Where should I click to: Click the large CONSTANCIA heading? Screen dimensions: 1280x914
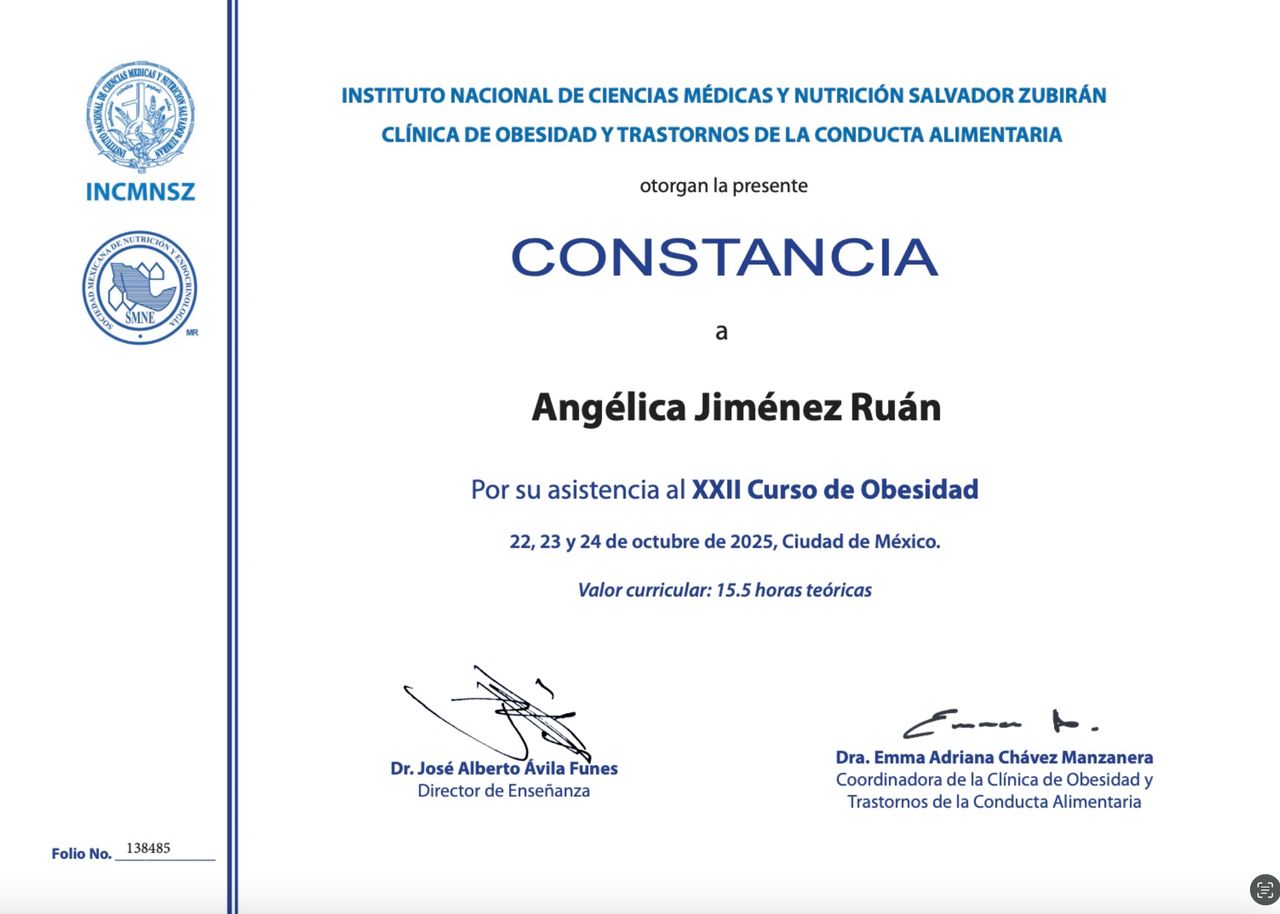click(724, 258)
